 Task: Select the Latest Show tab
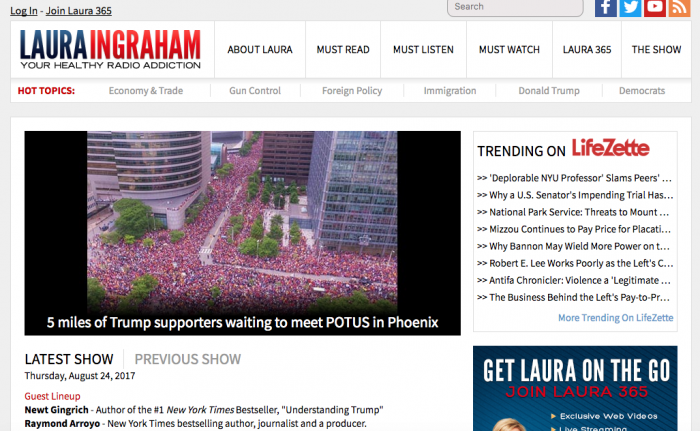coord(69,359)
